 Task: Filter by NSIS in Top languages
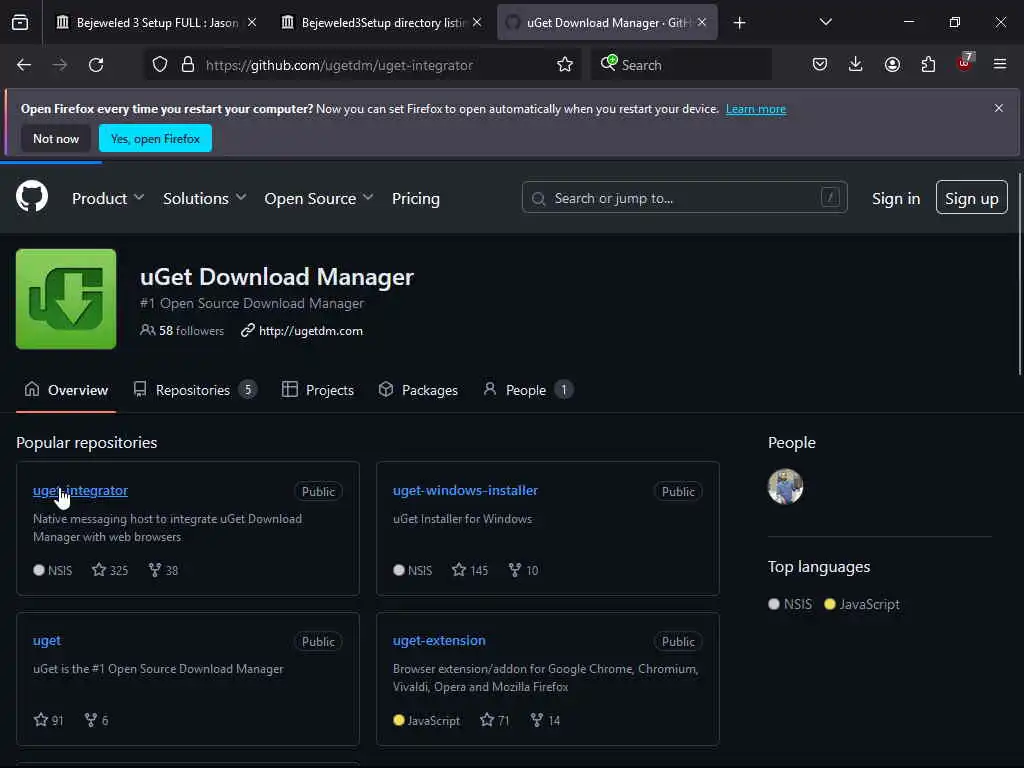pyautogui.click(x=790, y=605)
